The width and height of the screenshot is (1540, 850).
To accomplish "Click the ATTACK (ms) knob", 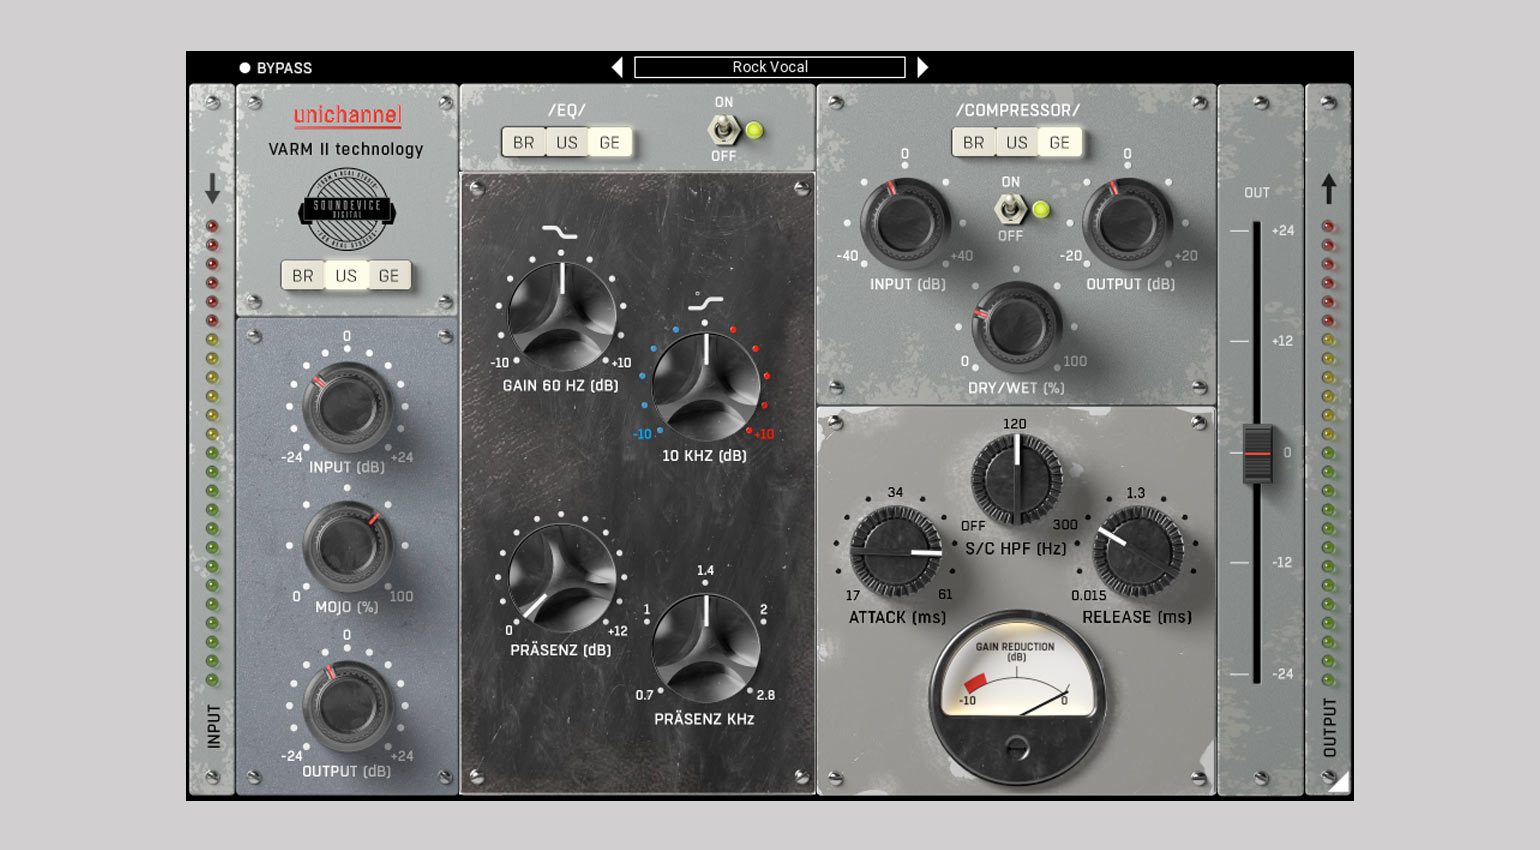I will click(x=896, y=551).
